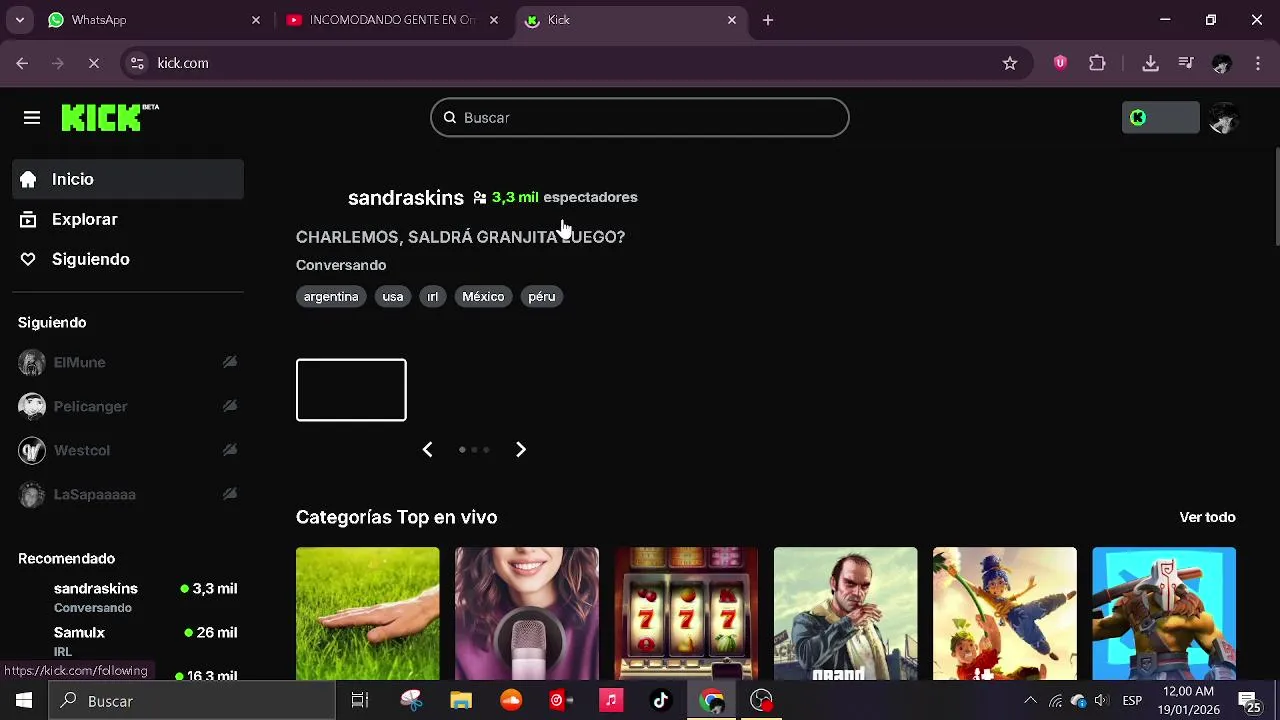The width and height of the screenshot is (1280, 720).
Task: Click the Conversando category link
Action: (341, 265)
